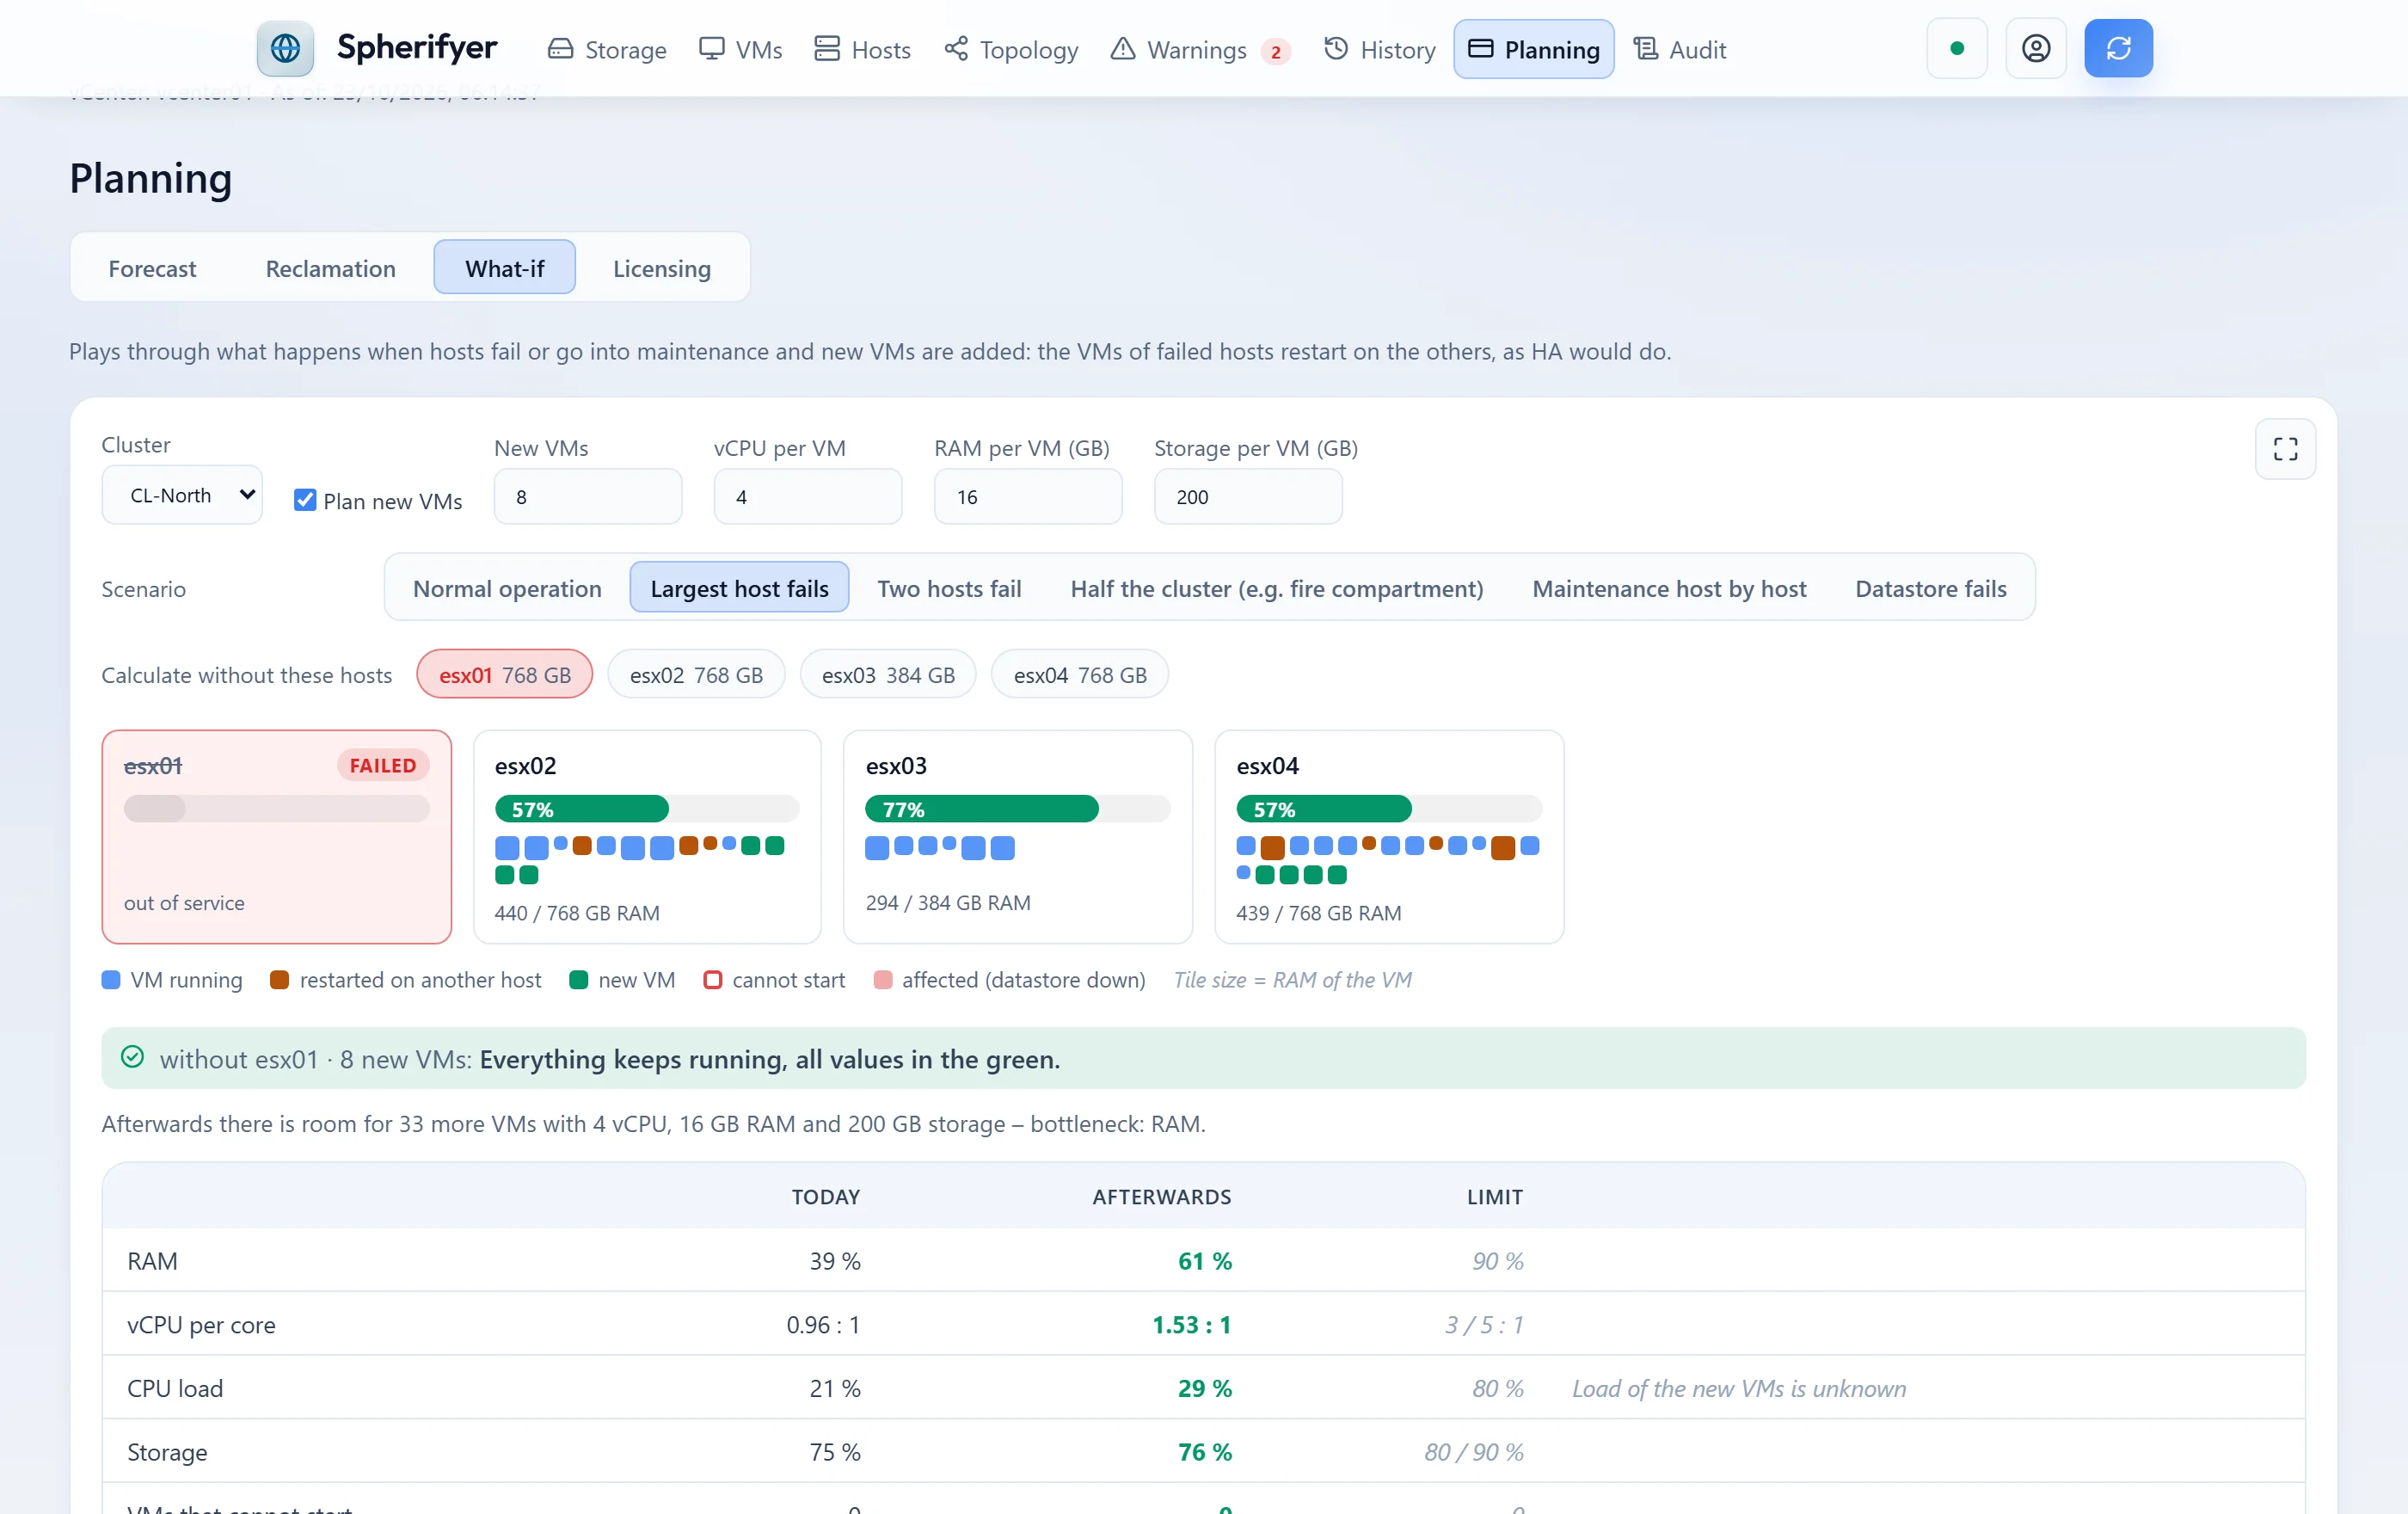The image size is (2408, 1514).
Task: Toggle the esx03 384 GB host chip
Action: (x=888, y=675)
